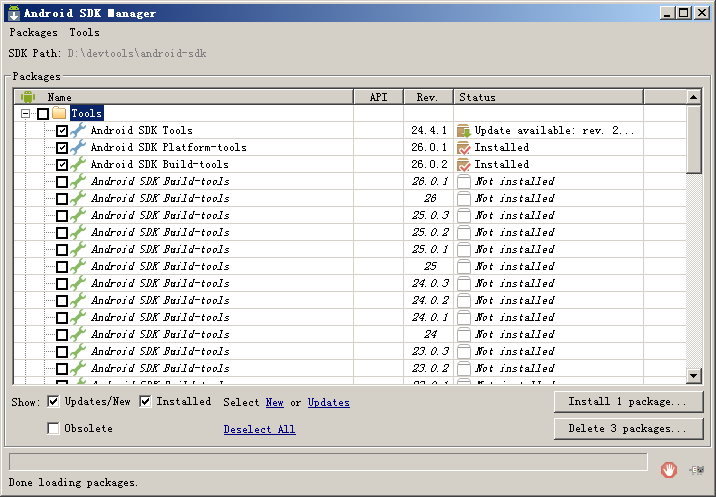Sort by the API column header
The height and width of the screenshot is (497, 716).
(379, 97)
